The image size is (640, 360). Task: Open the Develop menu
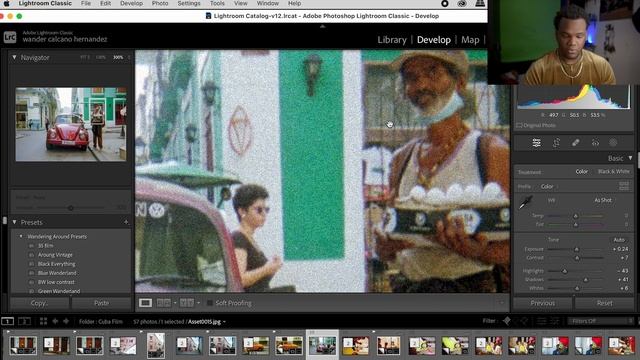[x=131, y=3]
